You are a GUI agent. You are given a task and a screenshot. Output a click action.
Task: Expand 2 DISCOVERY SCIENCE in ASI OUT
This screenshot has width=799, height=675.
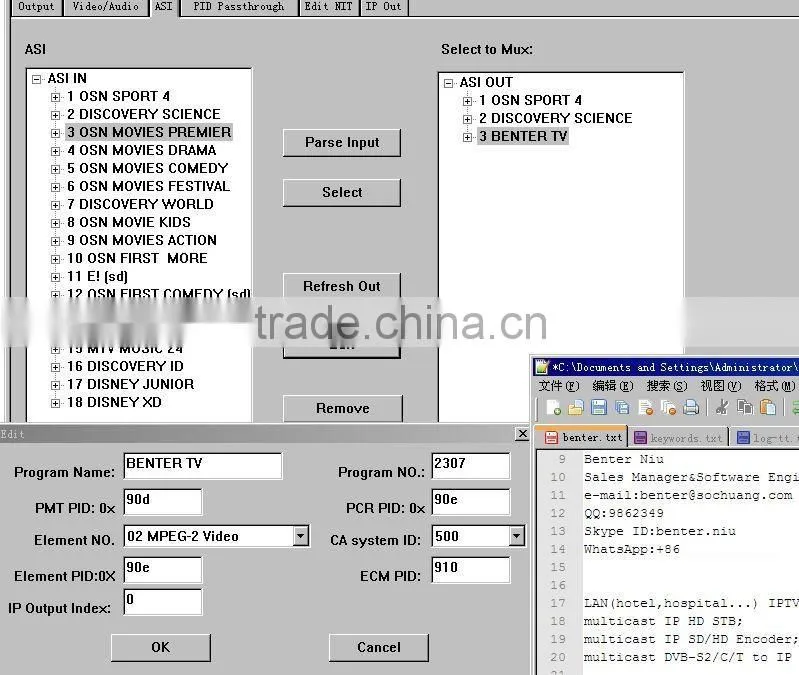coord(467,119)
